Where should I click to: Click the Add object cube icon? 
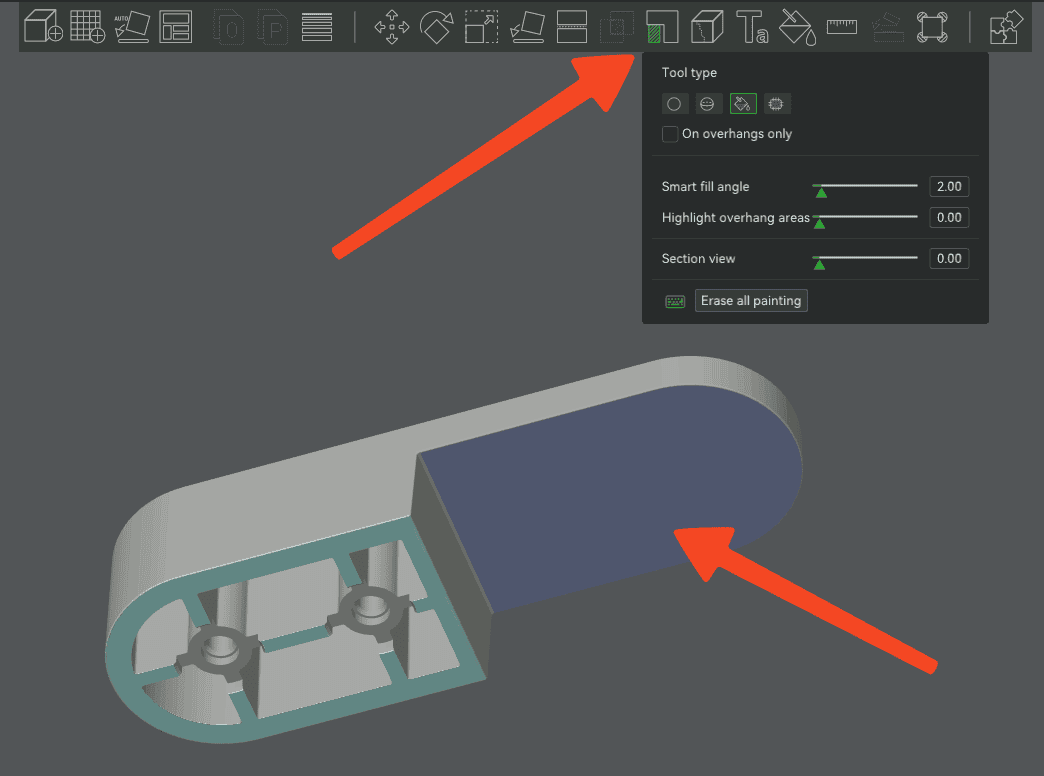pos(43,27)
